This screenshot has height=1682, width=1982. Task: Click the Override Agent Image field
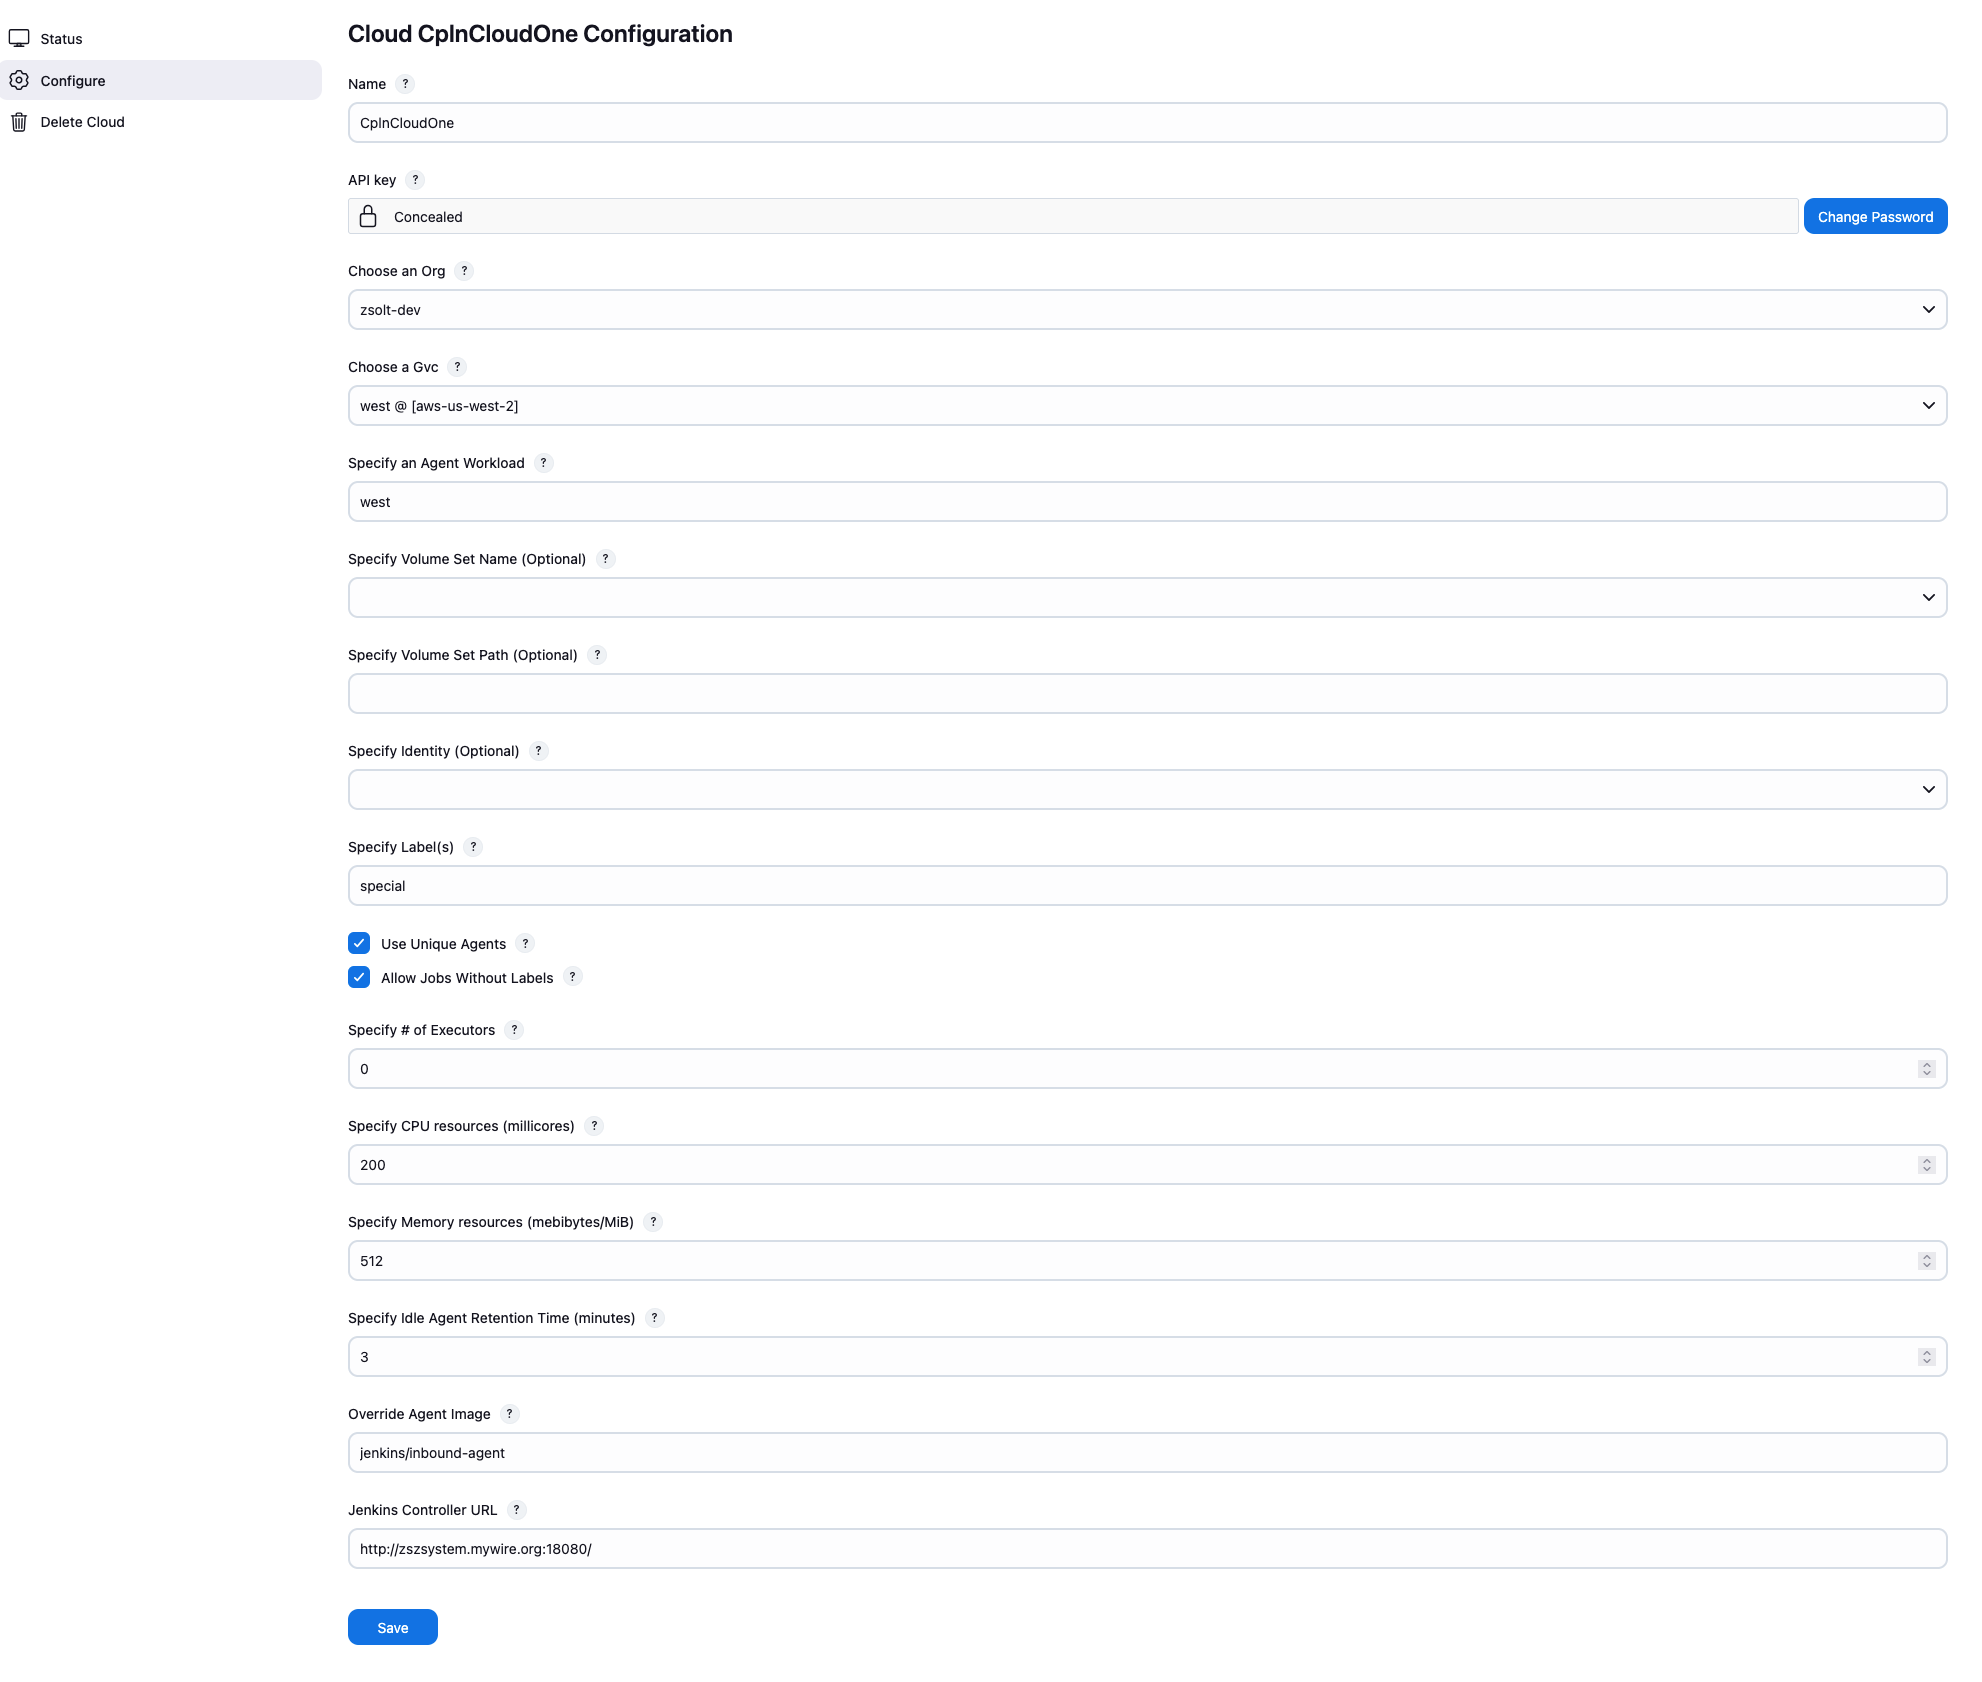point(1147,1453)
